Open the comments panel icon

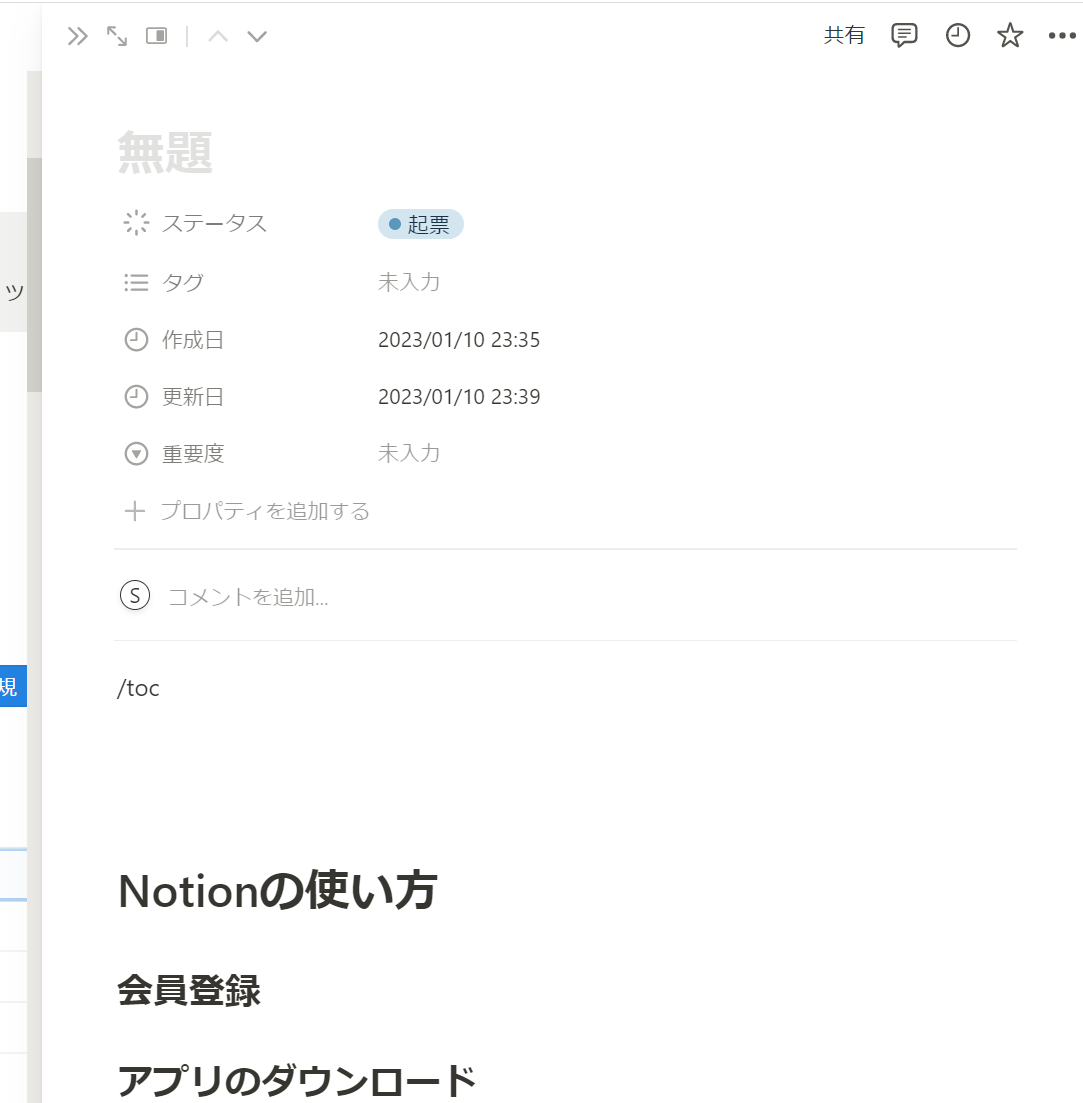904,35
